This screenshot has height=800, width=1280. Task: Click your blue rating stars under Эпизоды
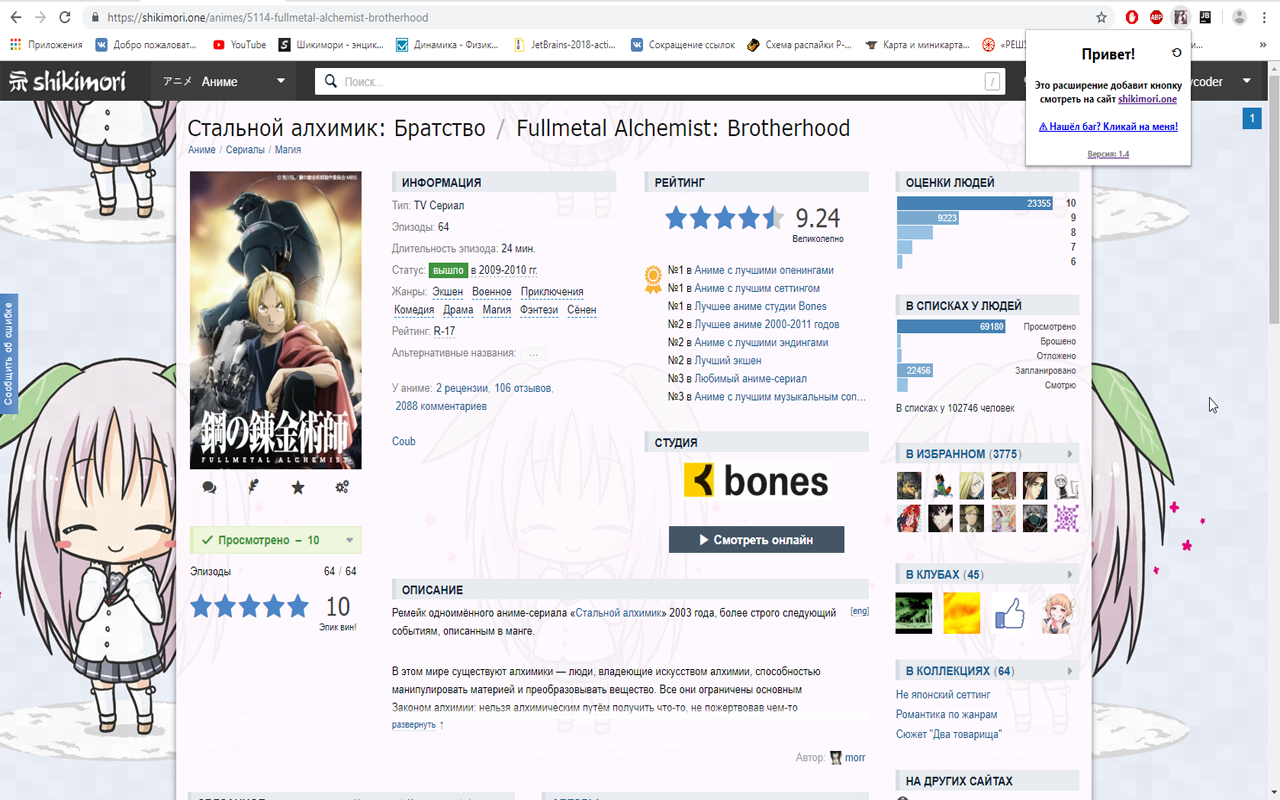coord(250,606)
